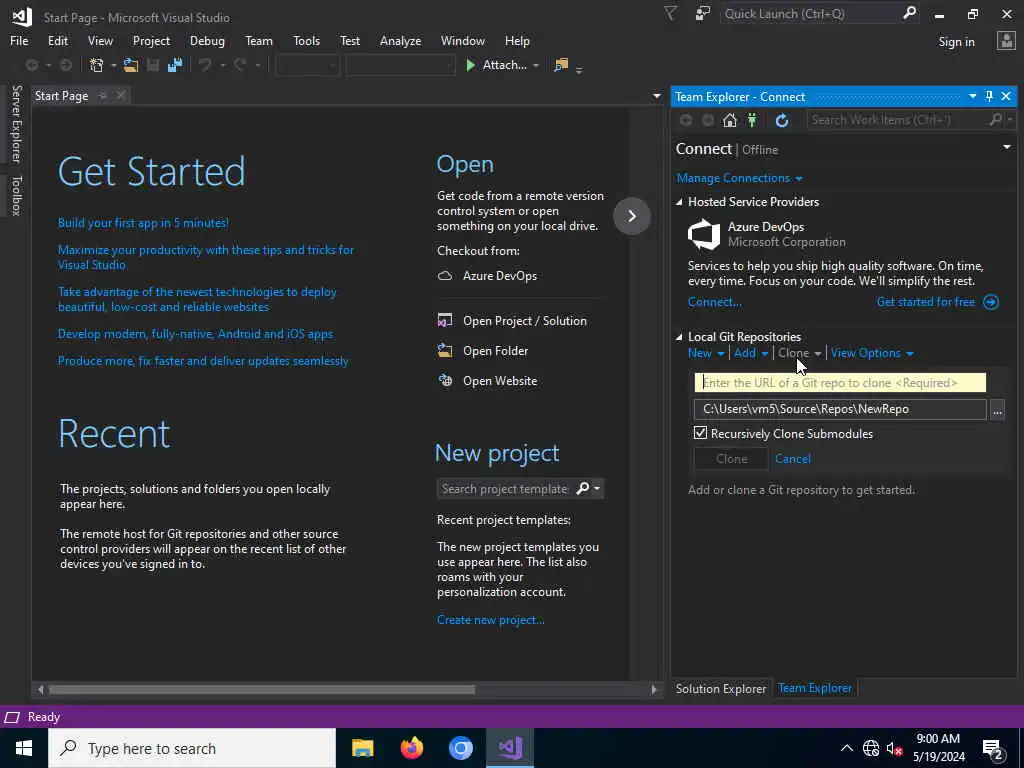The width and height of the screenshot is (1024, 768).
Task: Open the New dropdown under Local Git Repositories
Action: tap(706, 353)
